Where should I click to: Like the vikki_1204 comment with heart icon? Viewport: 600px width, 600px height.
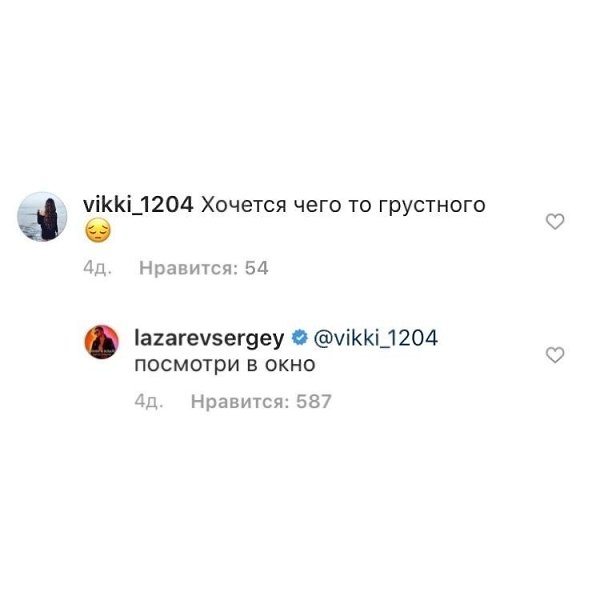click(555, 221)
